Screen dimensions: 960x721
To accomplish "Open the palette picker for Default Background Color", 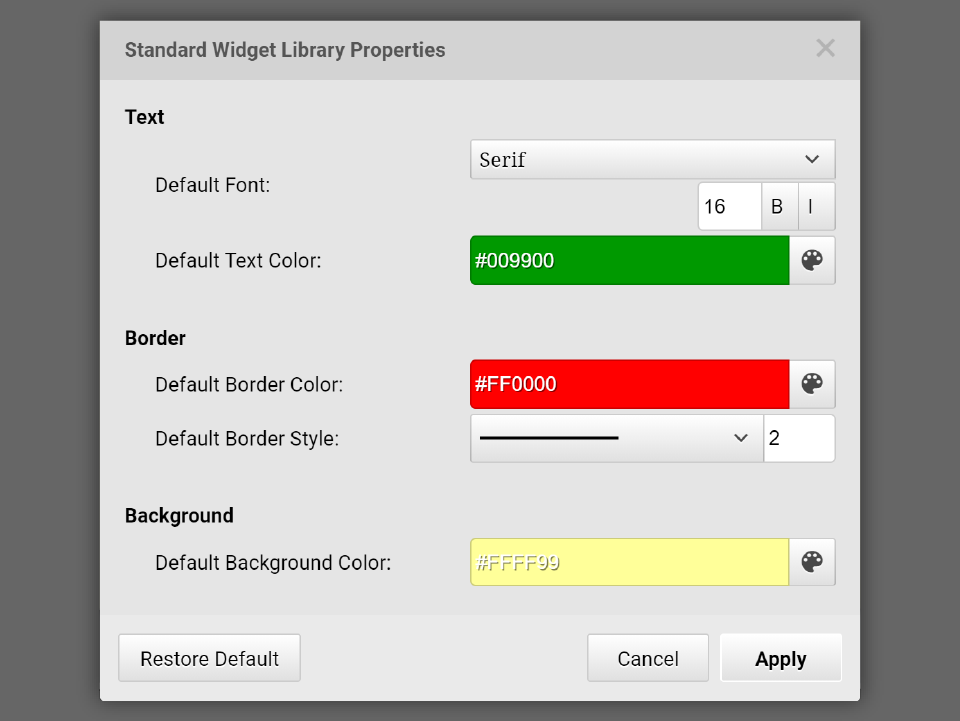I will [812, 562].
